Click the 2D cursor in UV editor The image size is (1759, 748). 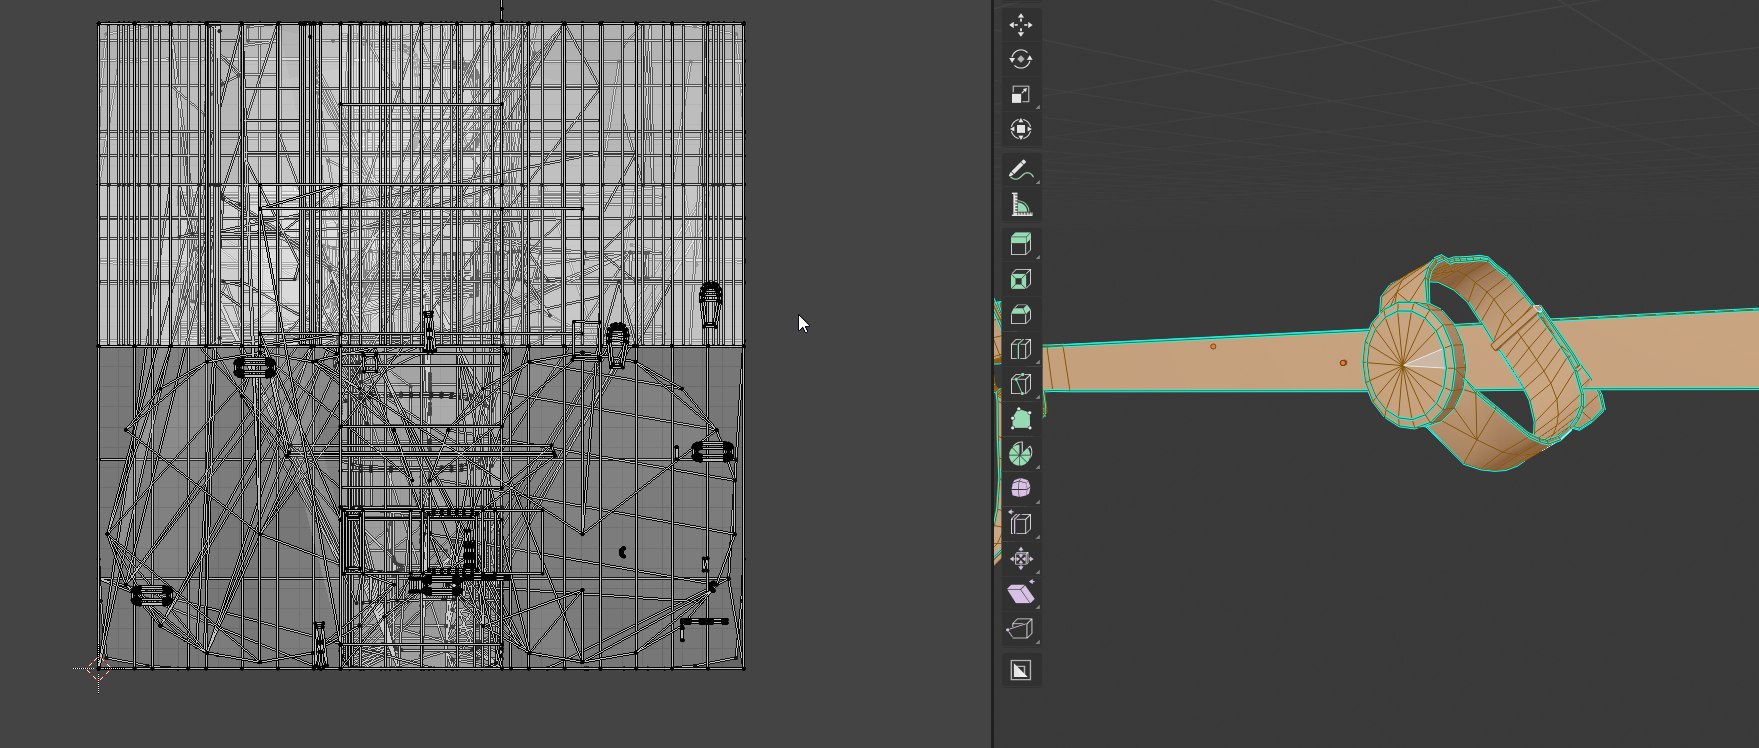[98, 669]
